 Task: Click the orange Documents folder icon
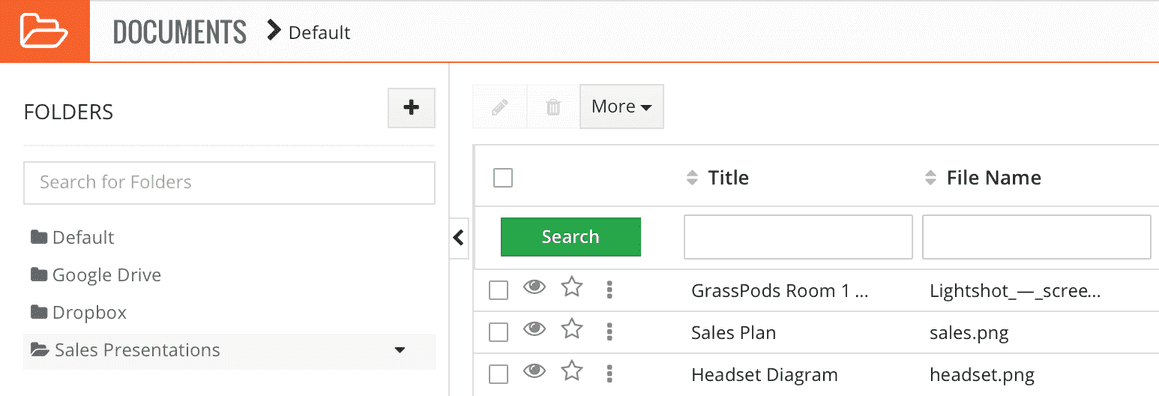click(x=44, y=31)
